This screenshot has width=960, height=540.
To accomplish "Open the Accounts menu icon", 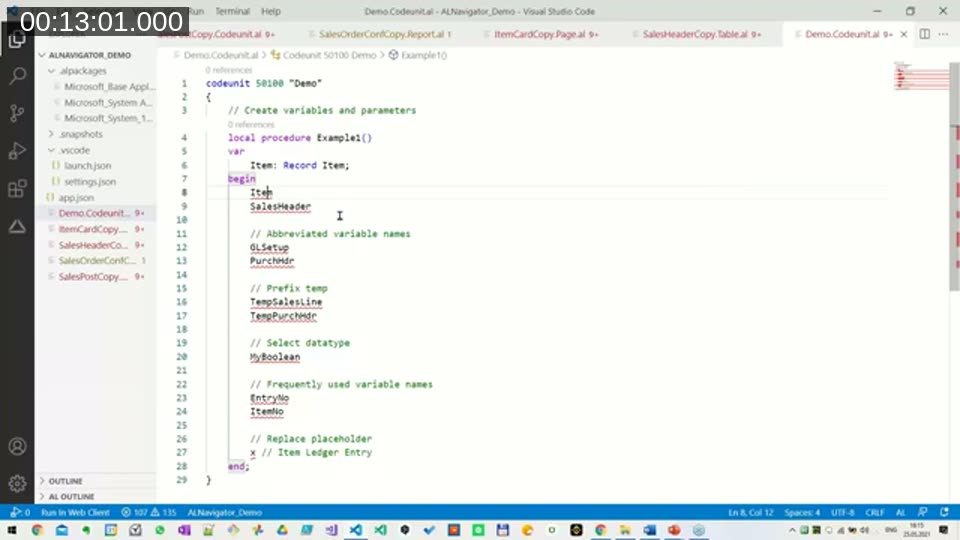I will tap(17, 446).
